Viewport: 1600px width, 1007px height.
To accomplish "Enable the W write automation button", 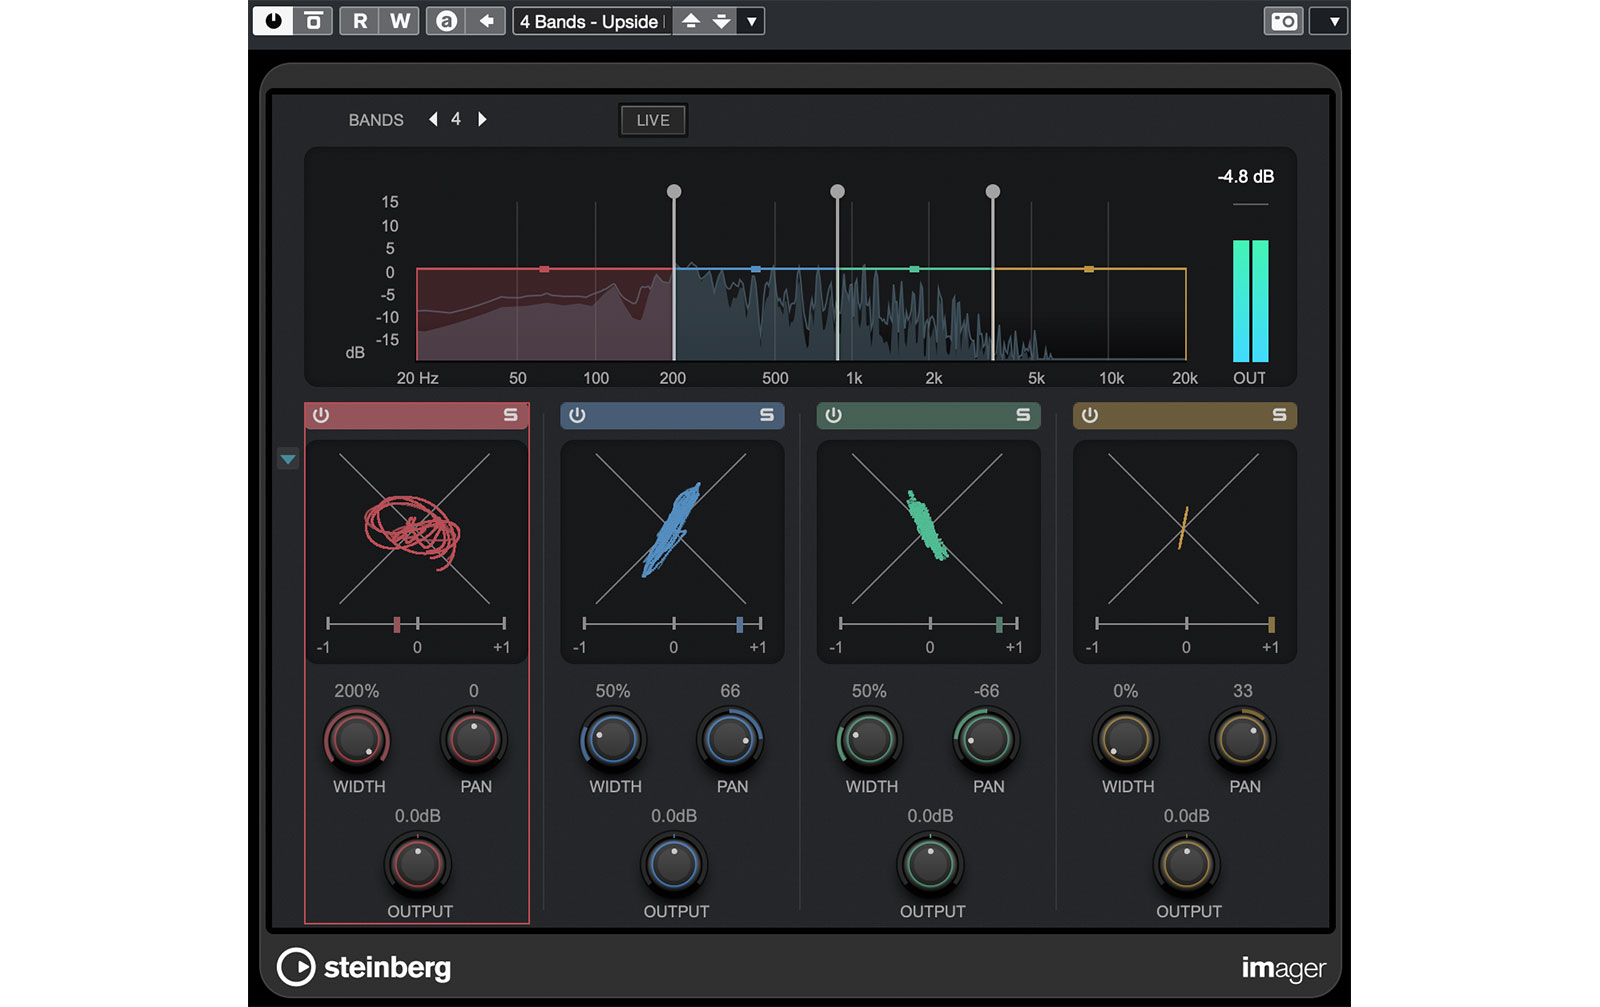I will pyautogui.click(x=400, y=21).
